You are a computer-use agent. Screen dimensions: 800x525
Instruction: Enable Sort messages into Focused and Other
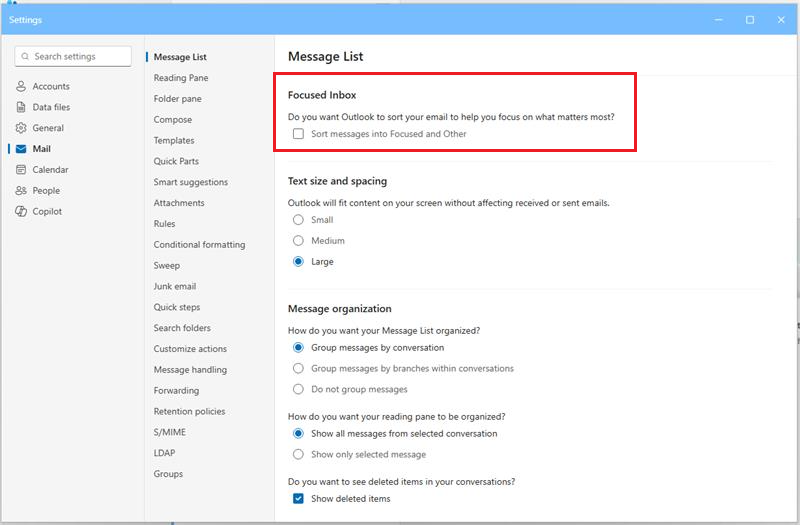298,134
